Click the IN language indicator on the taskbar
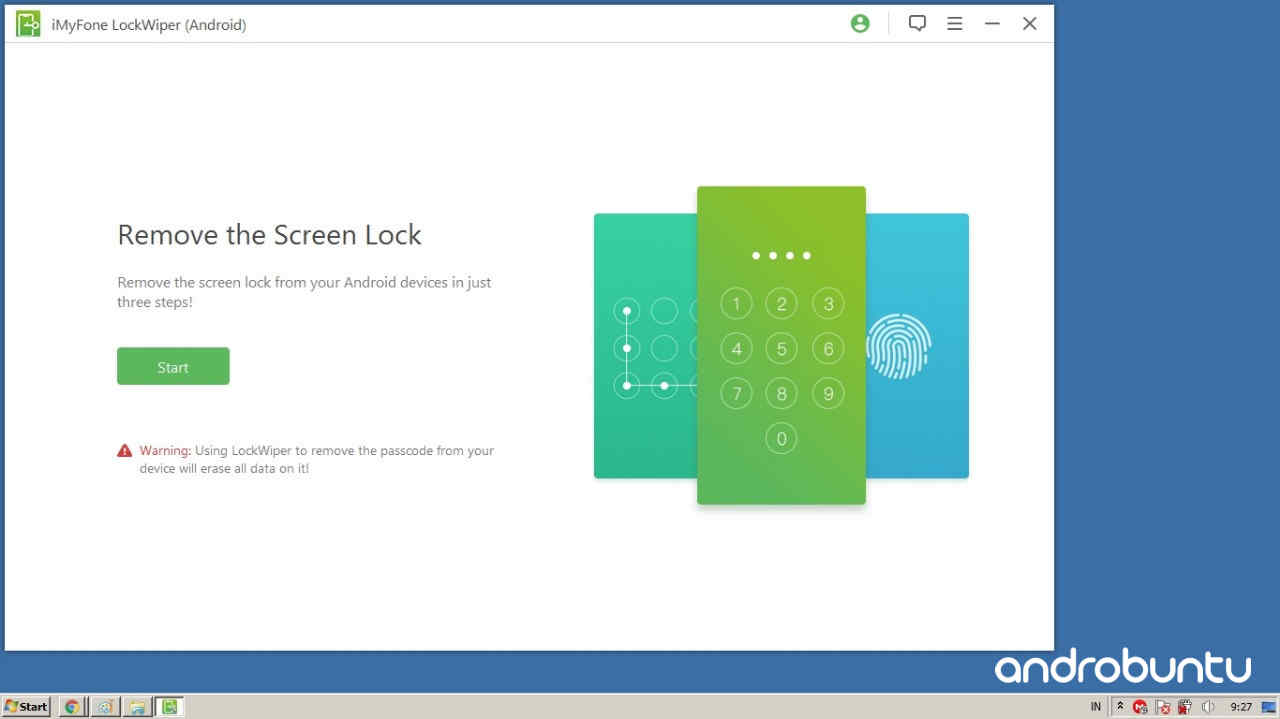1280x719 pixels. coord(1095,707)
